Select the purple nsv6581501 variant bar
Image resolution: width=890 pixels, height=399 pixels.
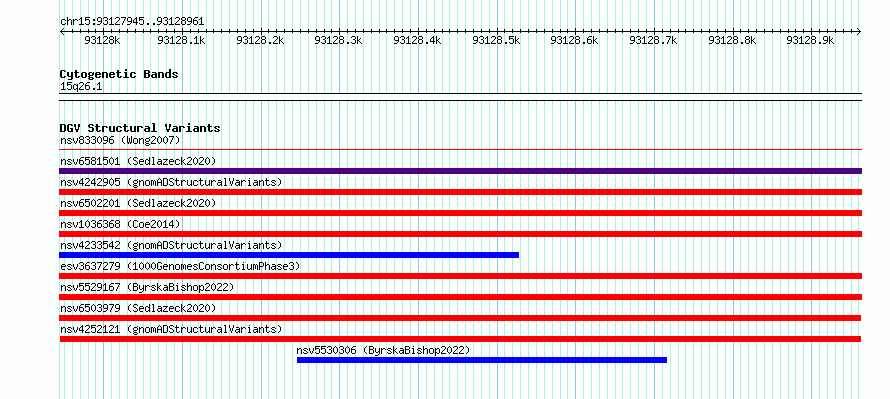coord(460,171)
